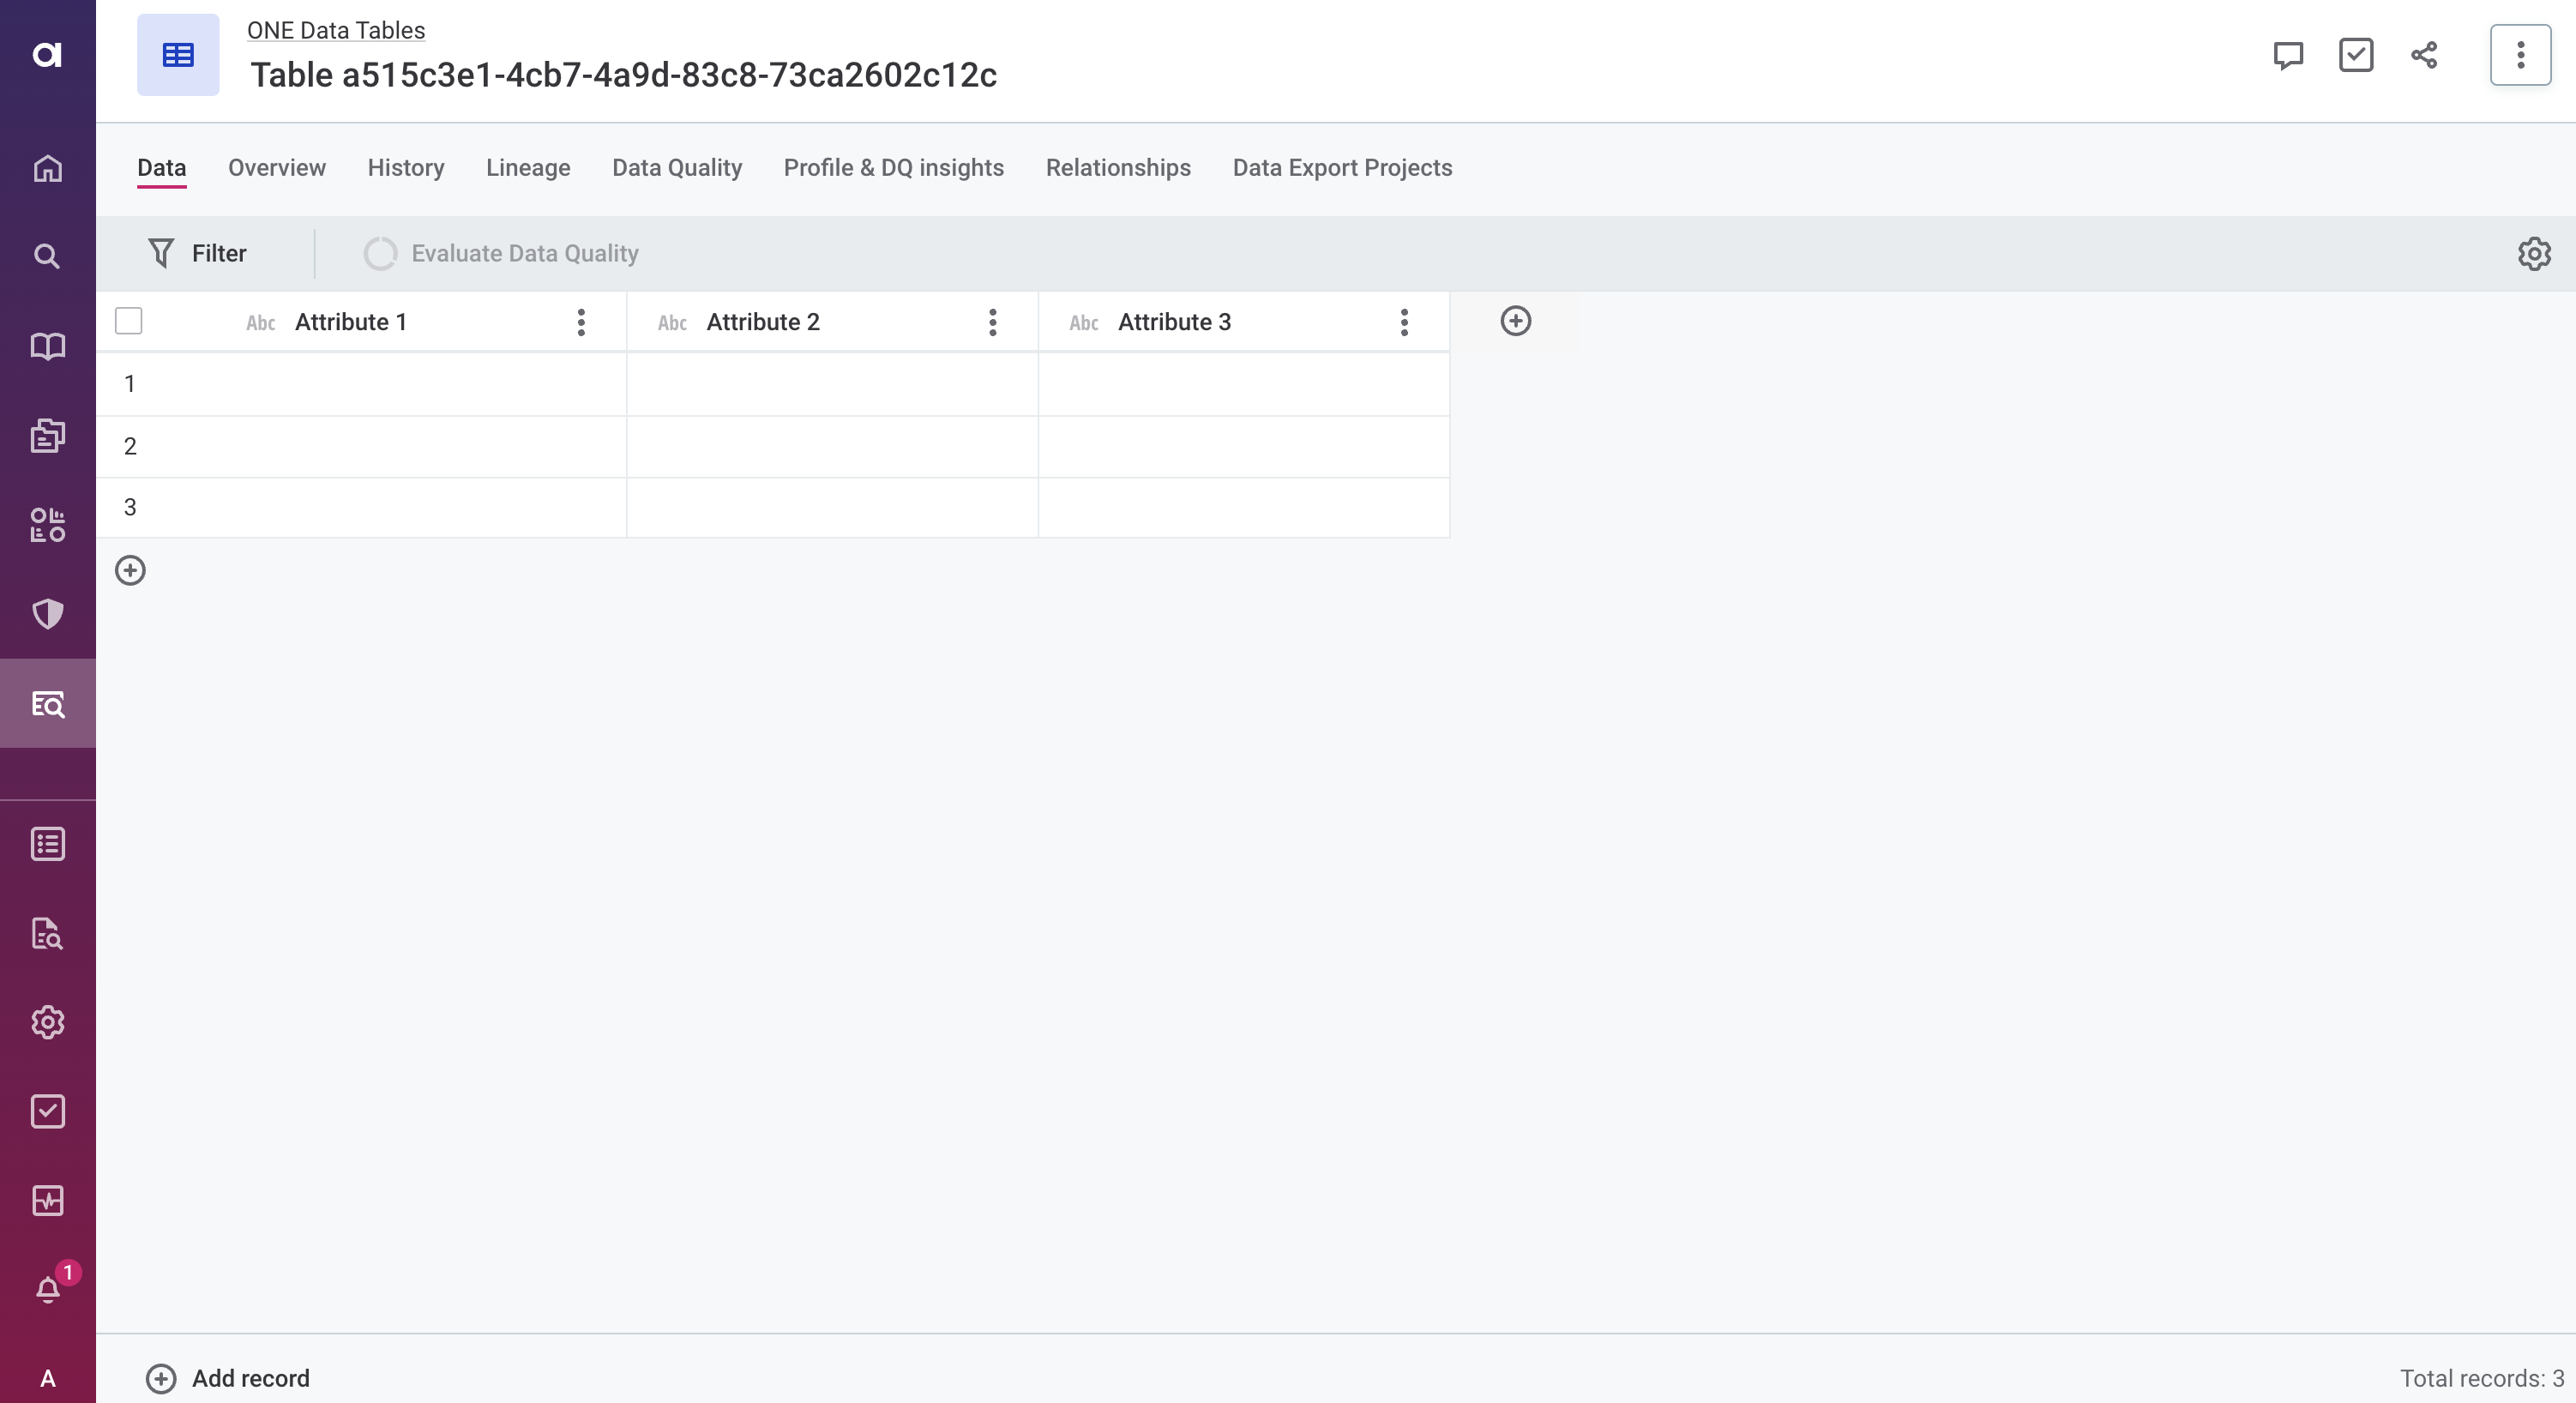2576x1403 pixels.
Task: Open the notifications bell with badge
Action: (x=47, y=1289)
